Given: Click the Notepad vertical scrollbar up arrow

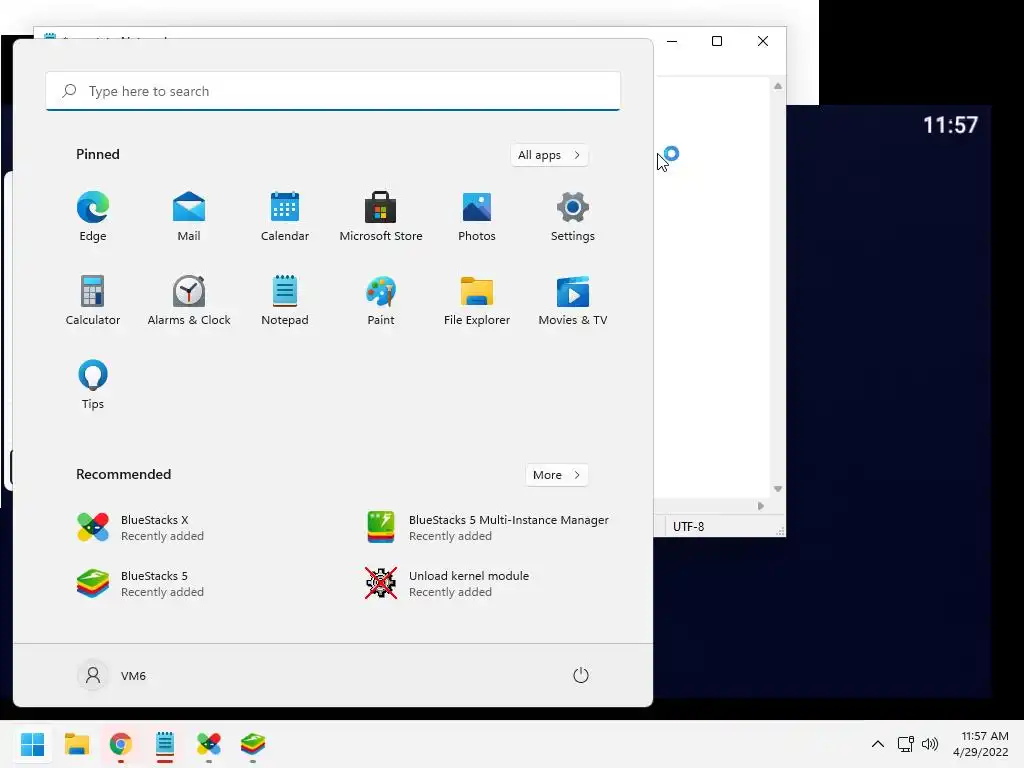Looking at the screenshot, I should click(x=778, y=86).
